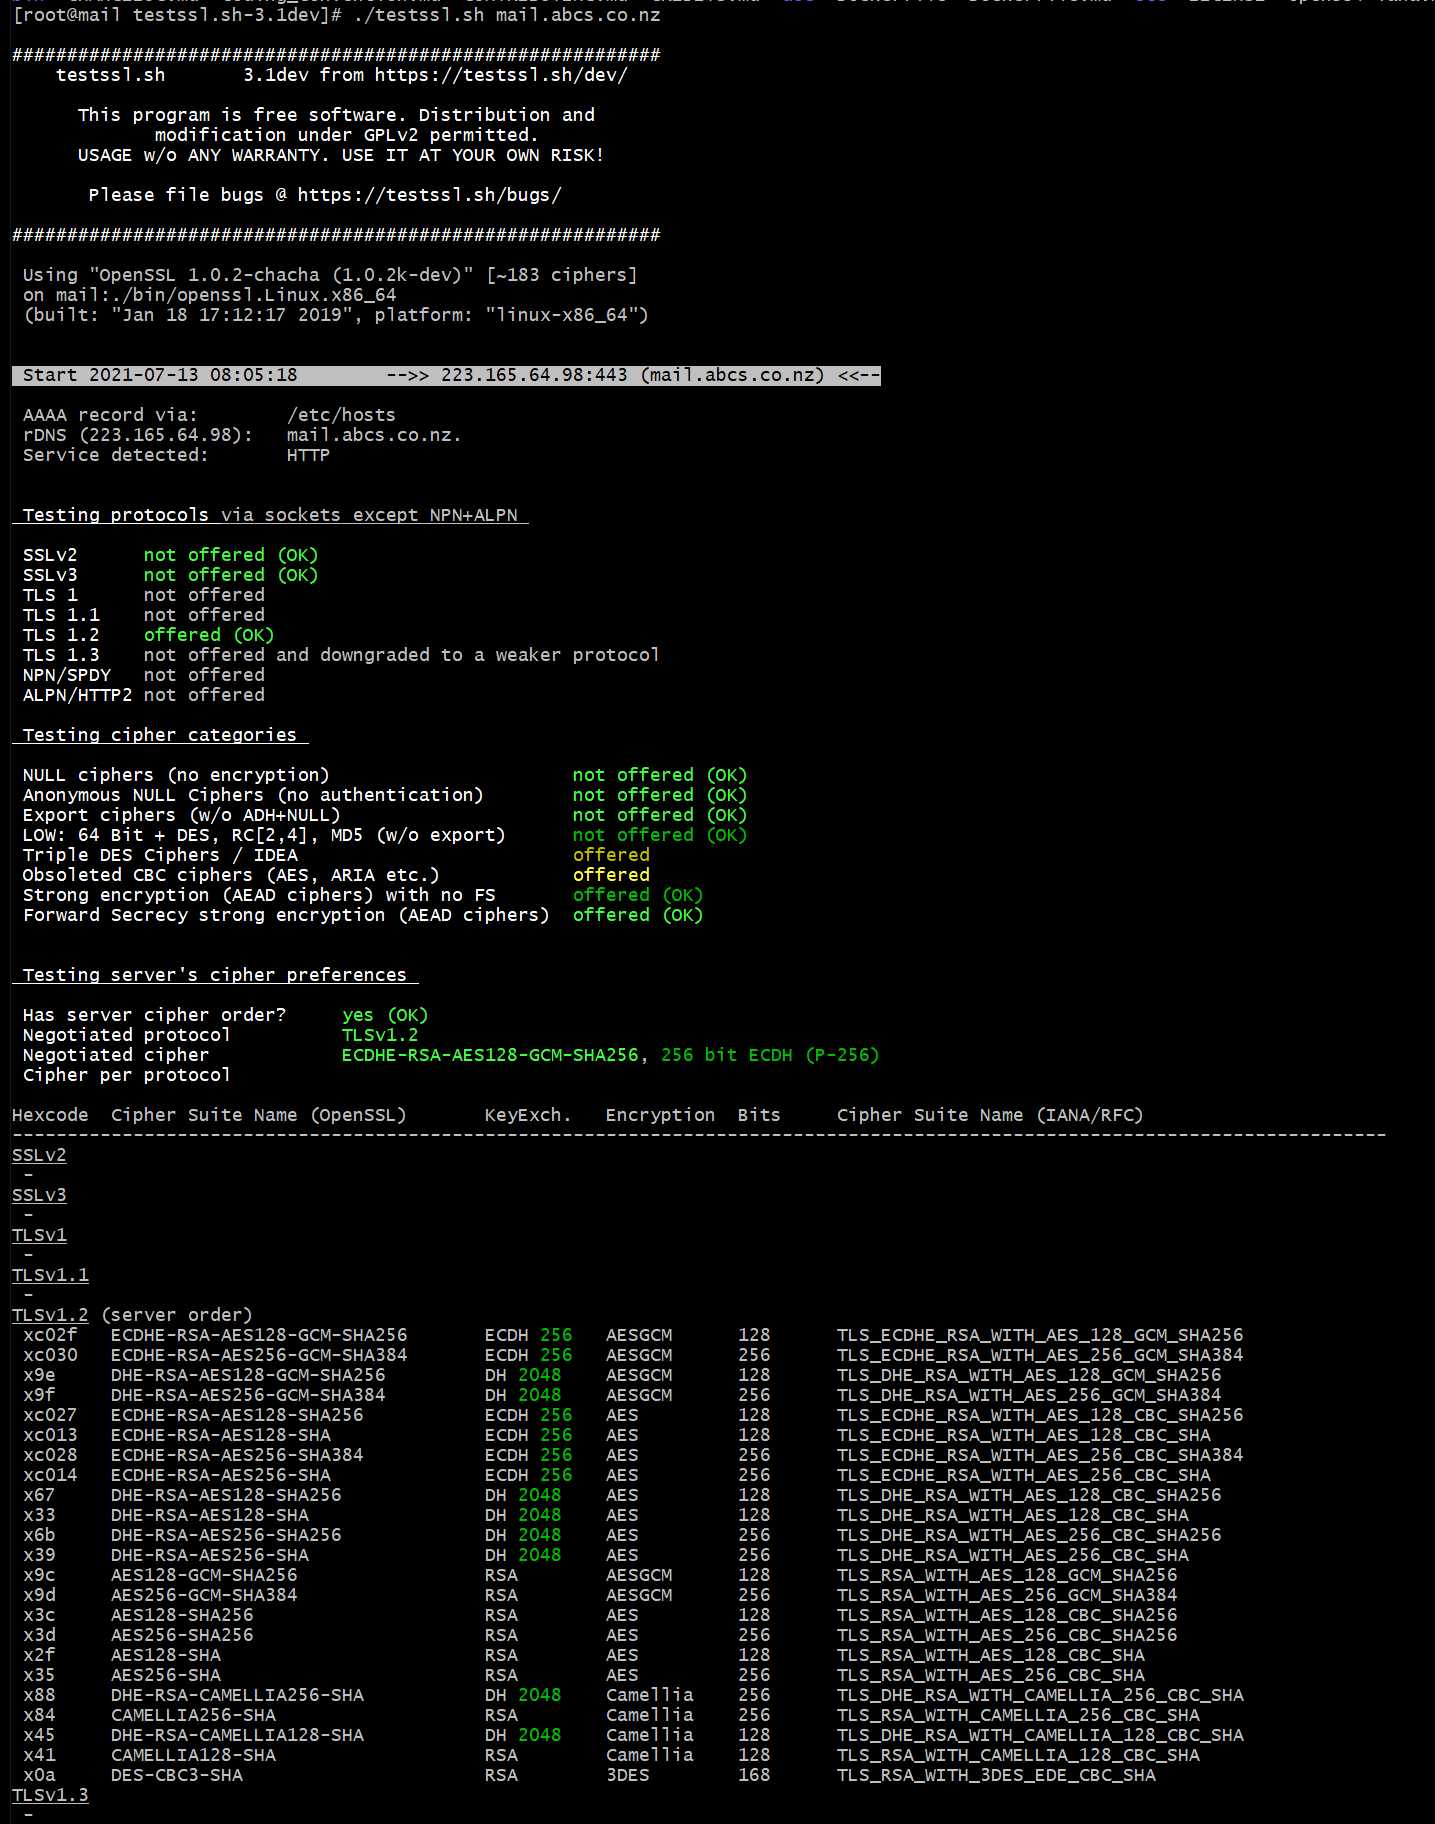Screen dimensions: 1435x1824
Task: Click the underlined 'SSLv2' section label
Action: [39, 1155]
